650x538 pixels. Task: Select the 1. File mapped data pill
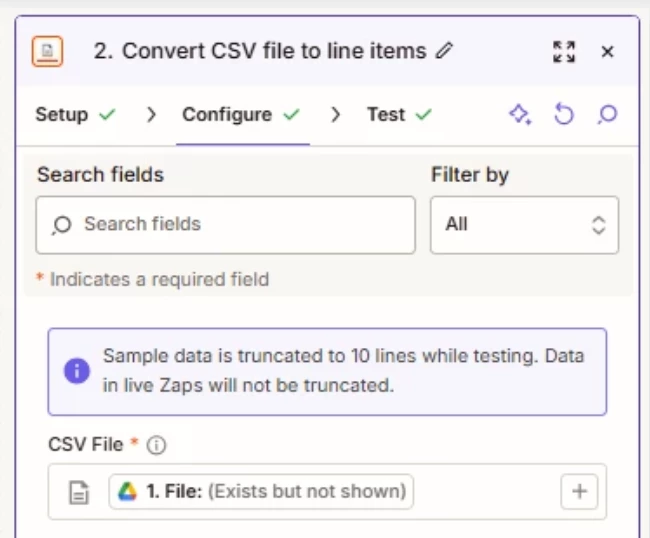point(261,492)
